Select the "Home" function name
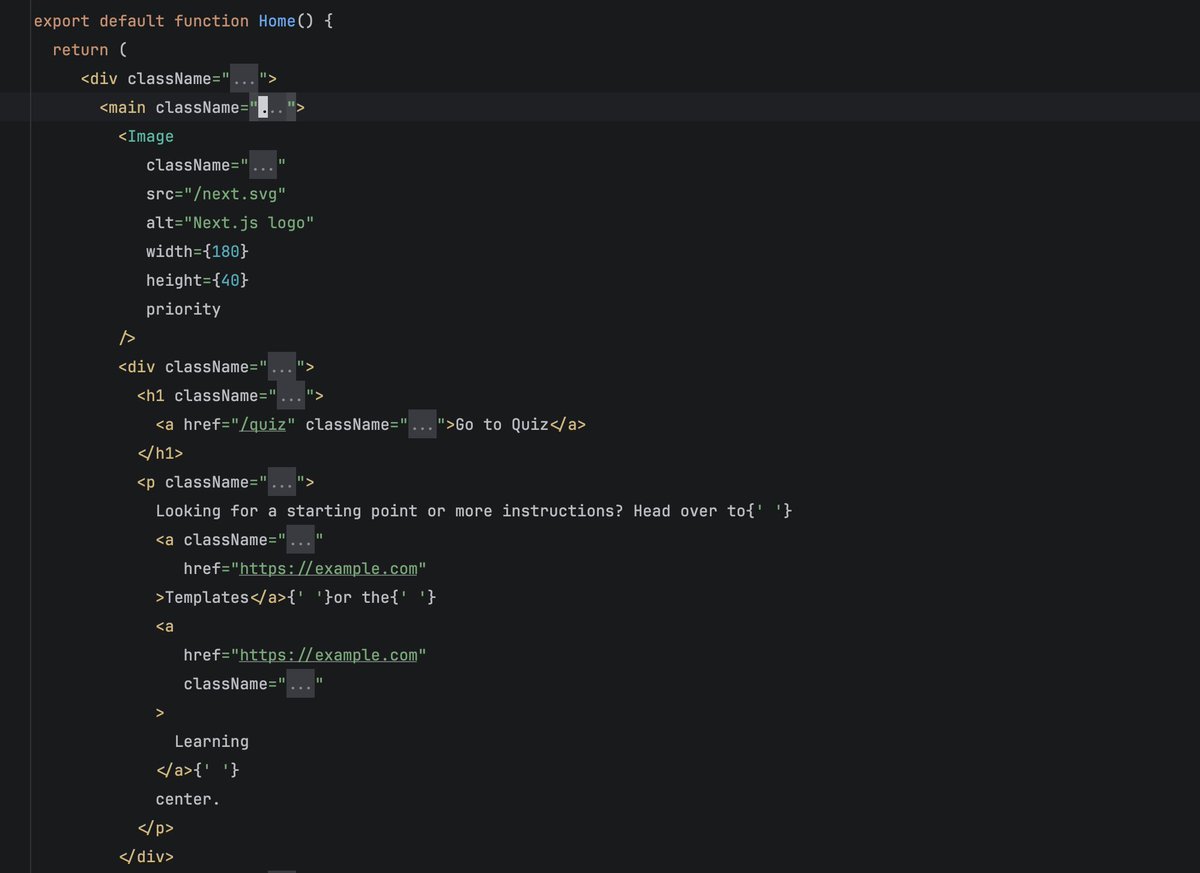Screen dimensions: 1200x873 (x=277, y=21)
